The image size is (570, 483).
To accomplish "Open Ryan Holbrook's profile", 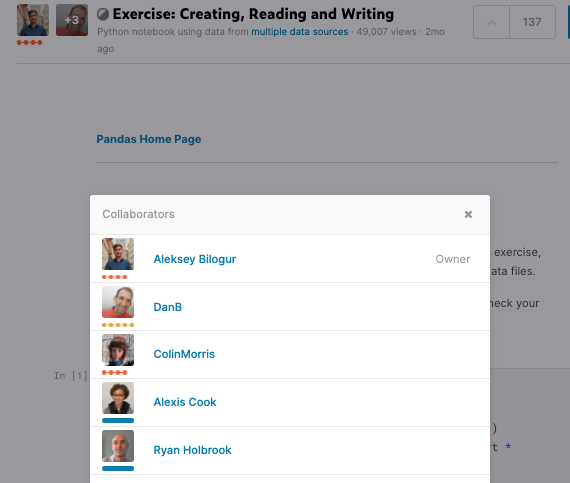I will (x=192, y=450).
